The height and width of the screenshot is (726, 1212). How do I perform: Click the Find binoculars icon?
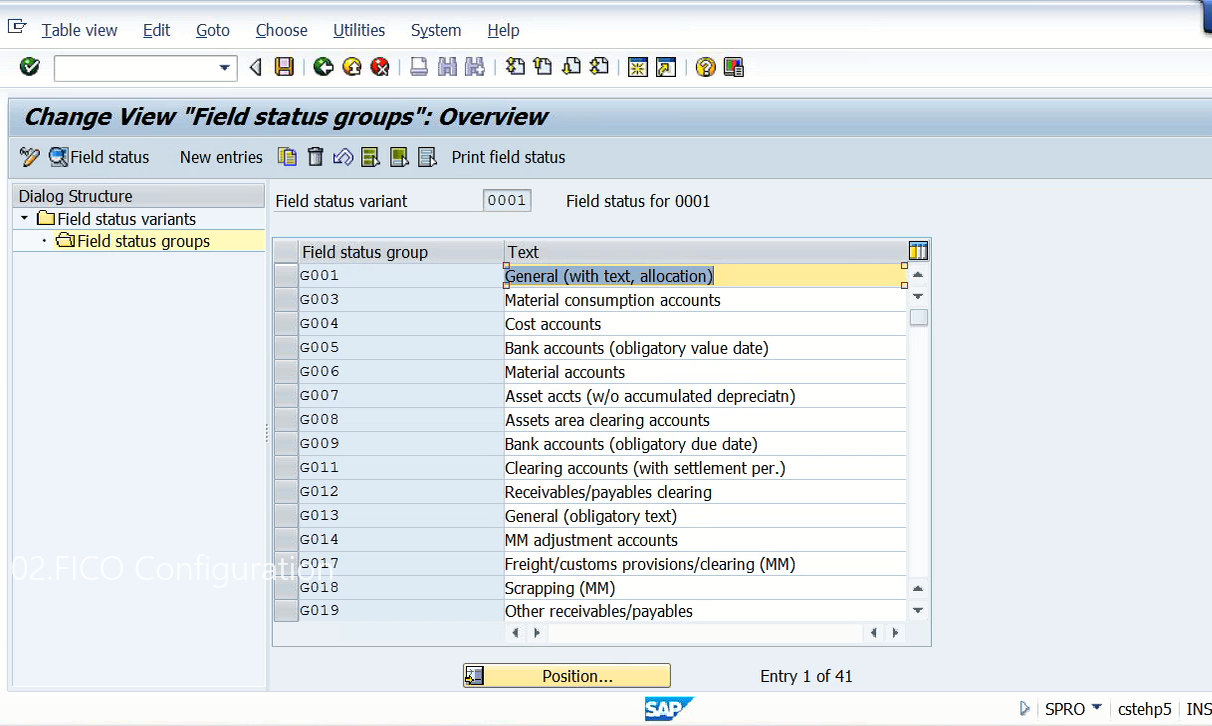coord(447,67)
